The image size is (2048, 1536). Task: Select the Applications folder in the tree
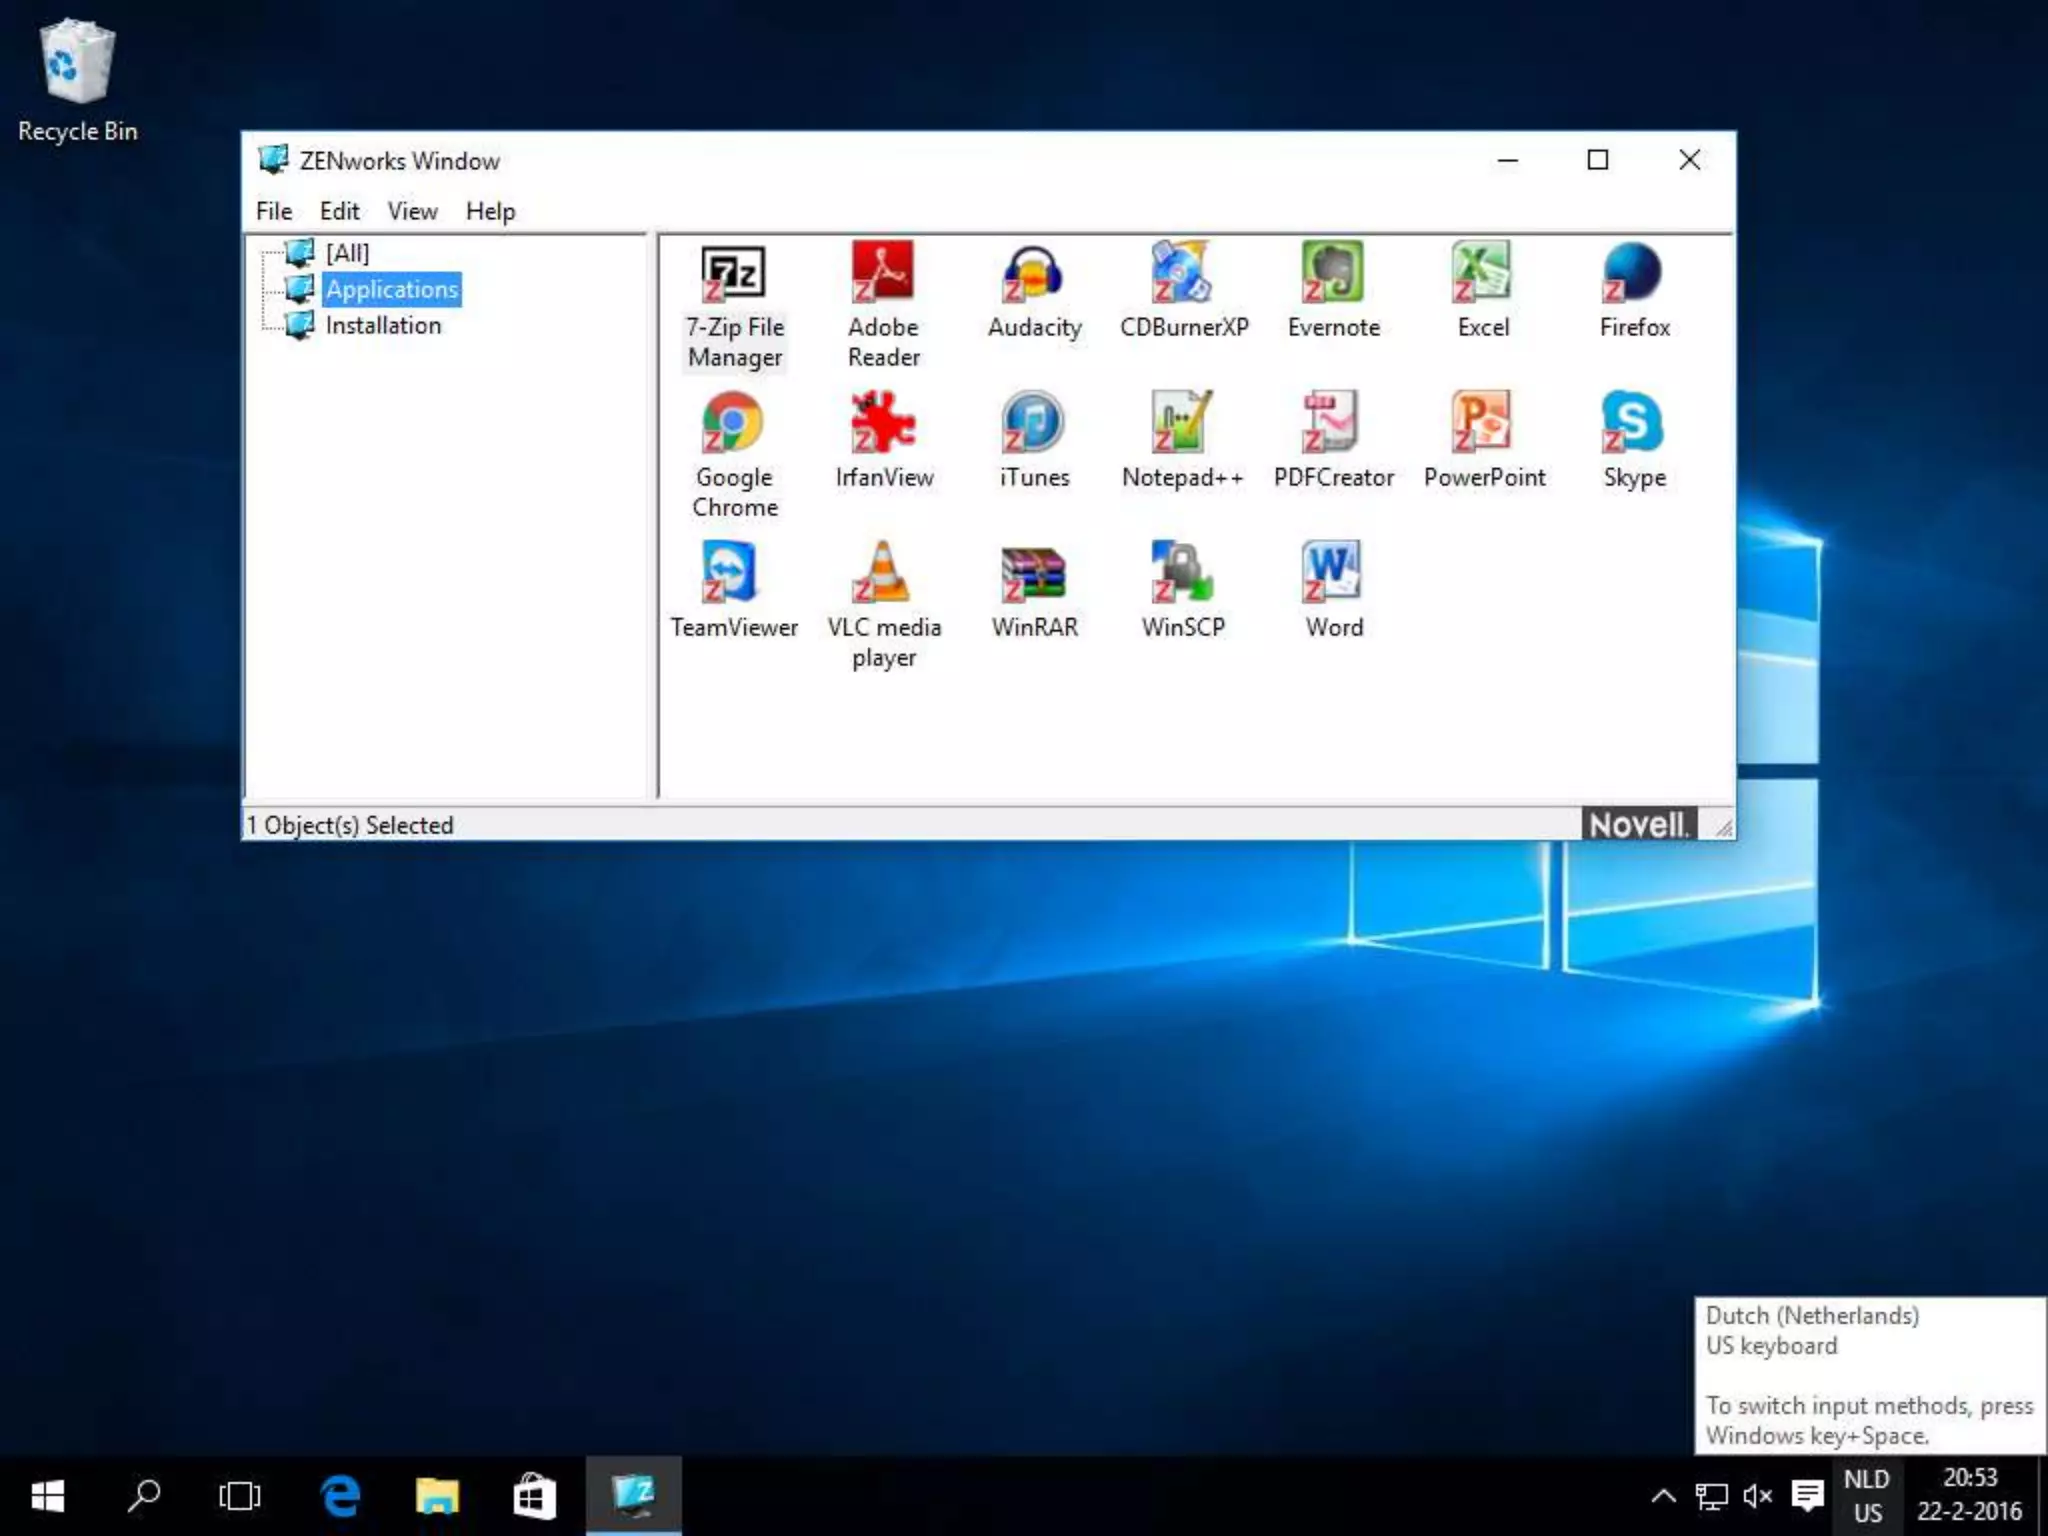click(x=392, y=289)
